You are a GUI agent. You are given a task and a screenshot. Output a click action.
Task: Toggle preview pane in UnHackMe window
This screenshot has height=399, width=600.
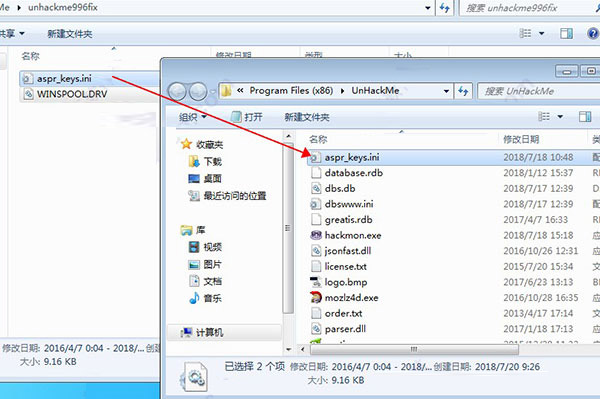tap(585, 117)
